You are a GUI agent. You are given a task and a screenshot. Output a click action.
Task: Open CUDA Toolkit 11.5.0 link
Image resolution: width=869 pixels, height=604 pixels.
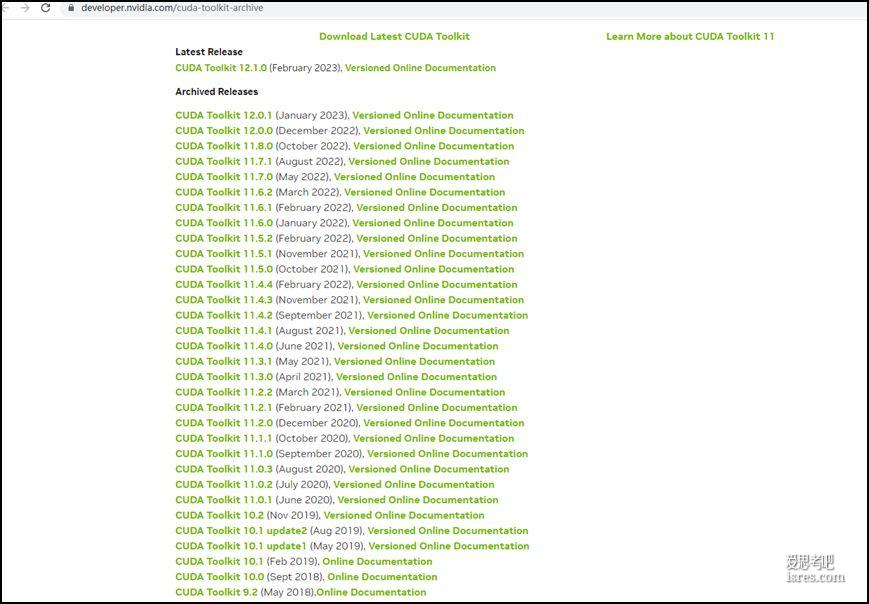[224, 269]
